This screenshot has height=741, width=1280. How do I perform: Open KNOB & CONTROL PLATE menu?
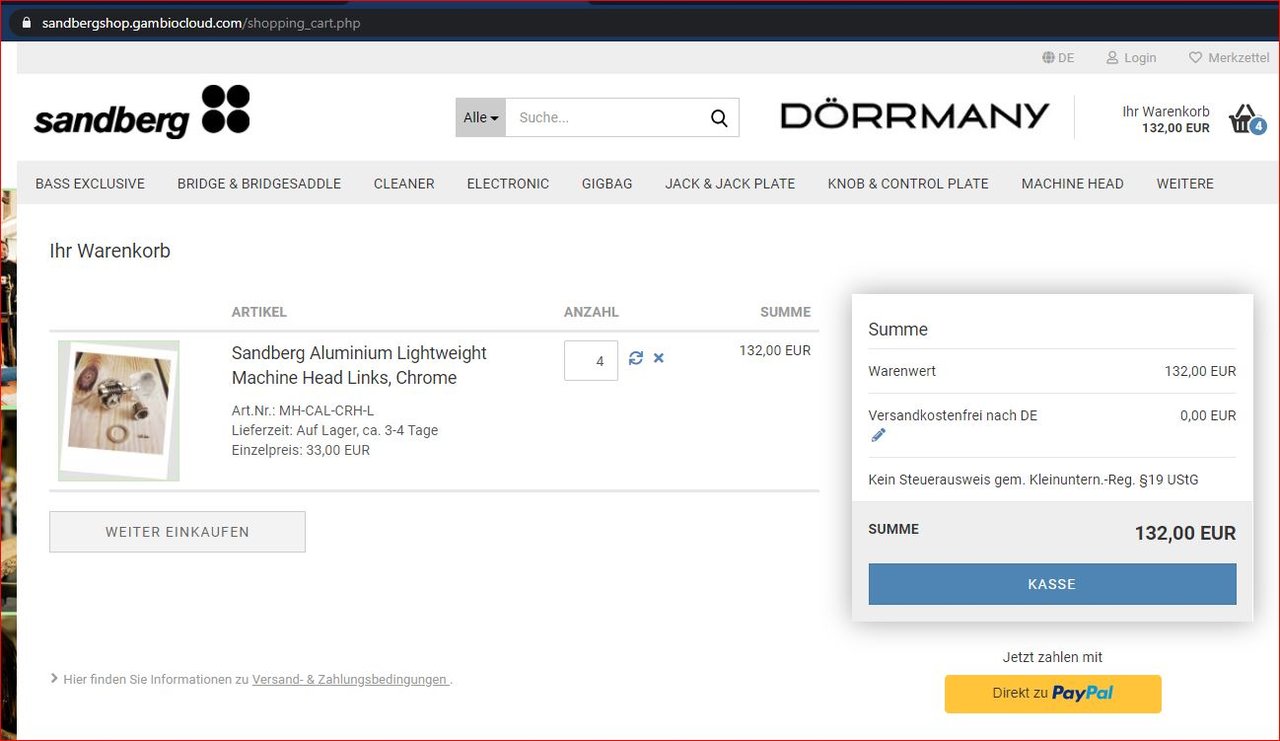tap(908, 183)
